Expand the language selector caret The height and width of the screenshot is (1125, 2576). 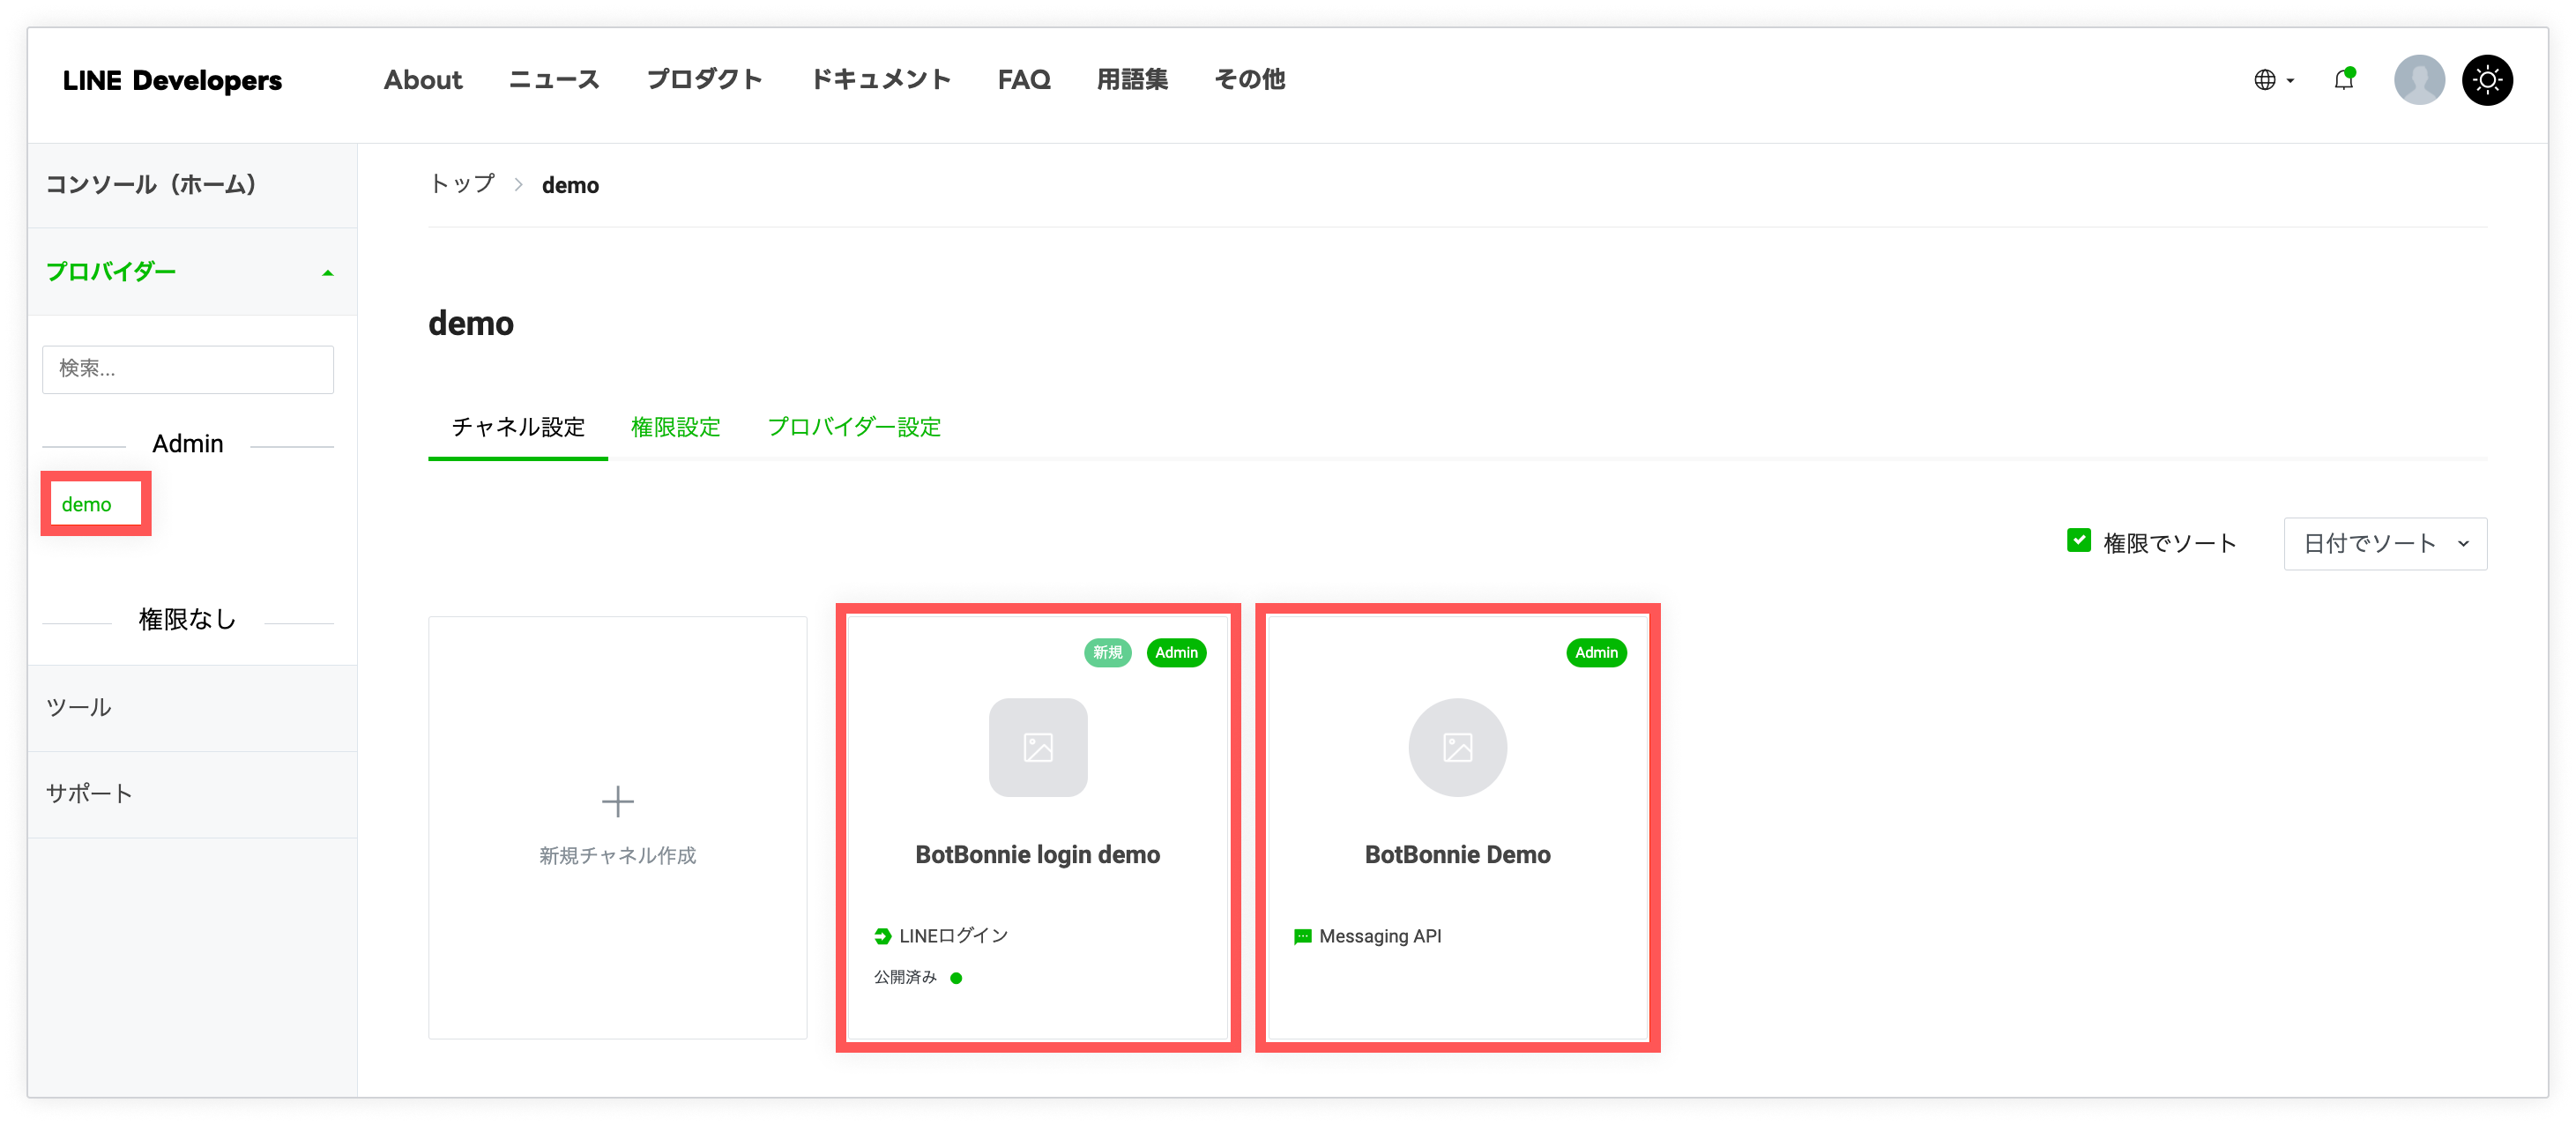click(2290, 81)
